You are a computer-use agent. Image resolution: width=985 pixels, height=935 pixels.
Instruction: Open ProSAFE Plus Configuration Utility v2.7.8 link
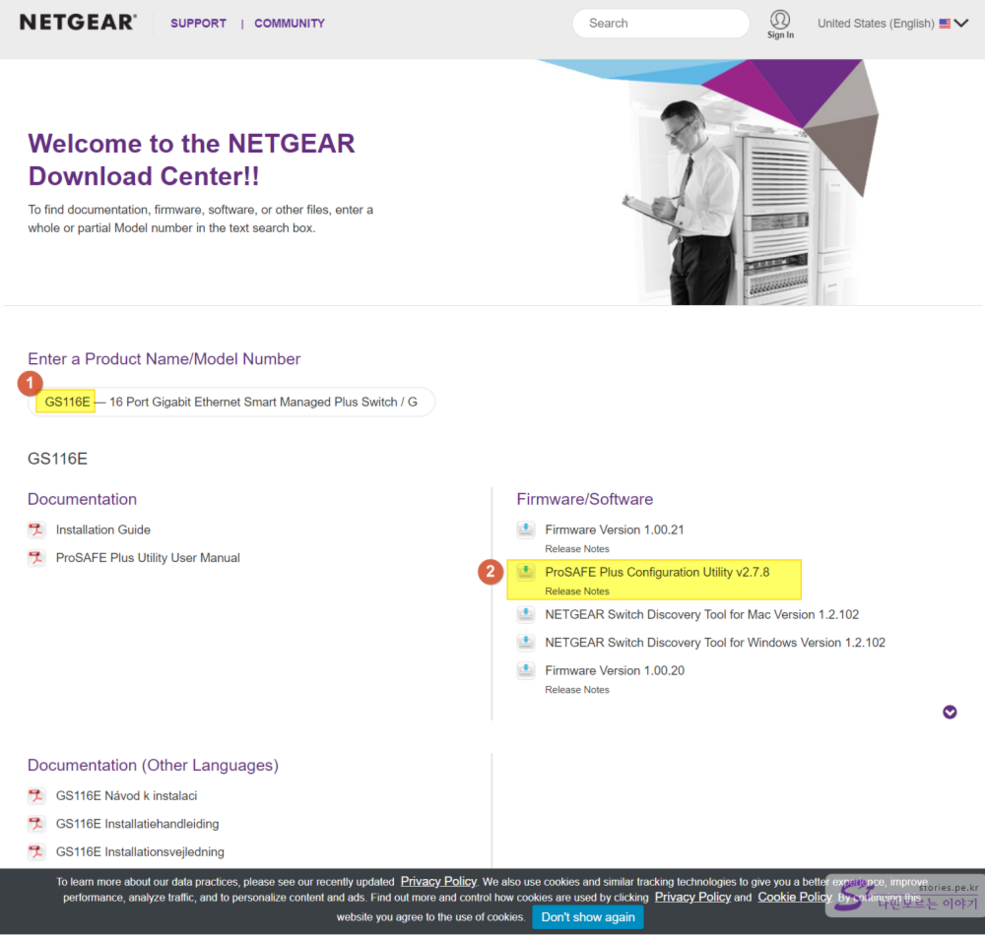click(656, 572)
